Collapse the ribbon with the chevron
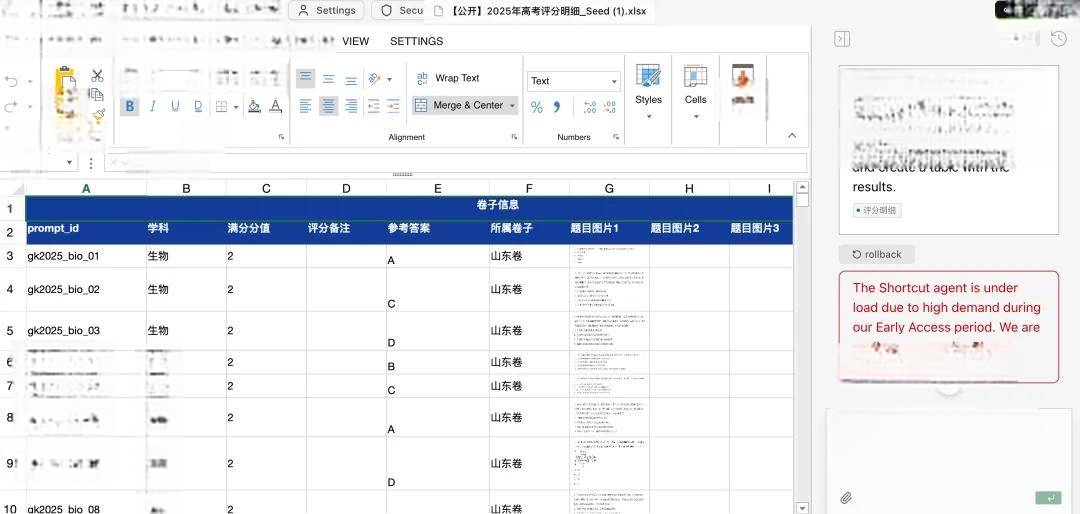 pos(792,136)
